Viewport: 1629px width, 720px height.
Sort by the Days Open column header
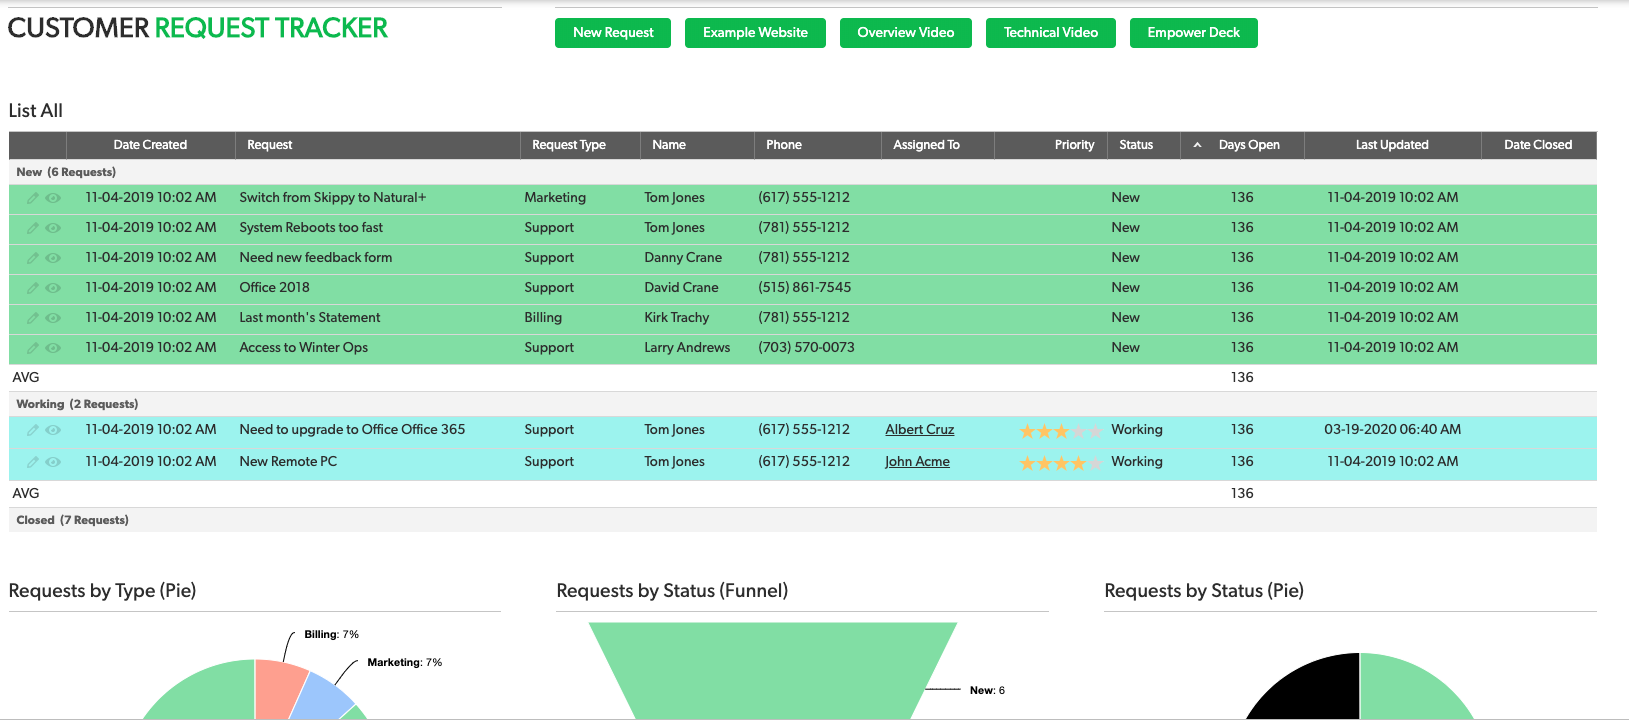[x=1249, y=145]
